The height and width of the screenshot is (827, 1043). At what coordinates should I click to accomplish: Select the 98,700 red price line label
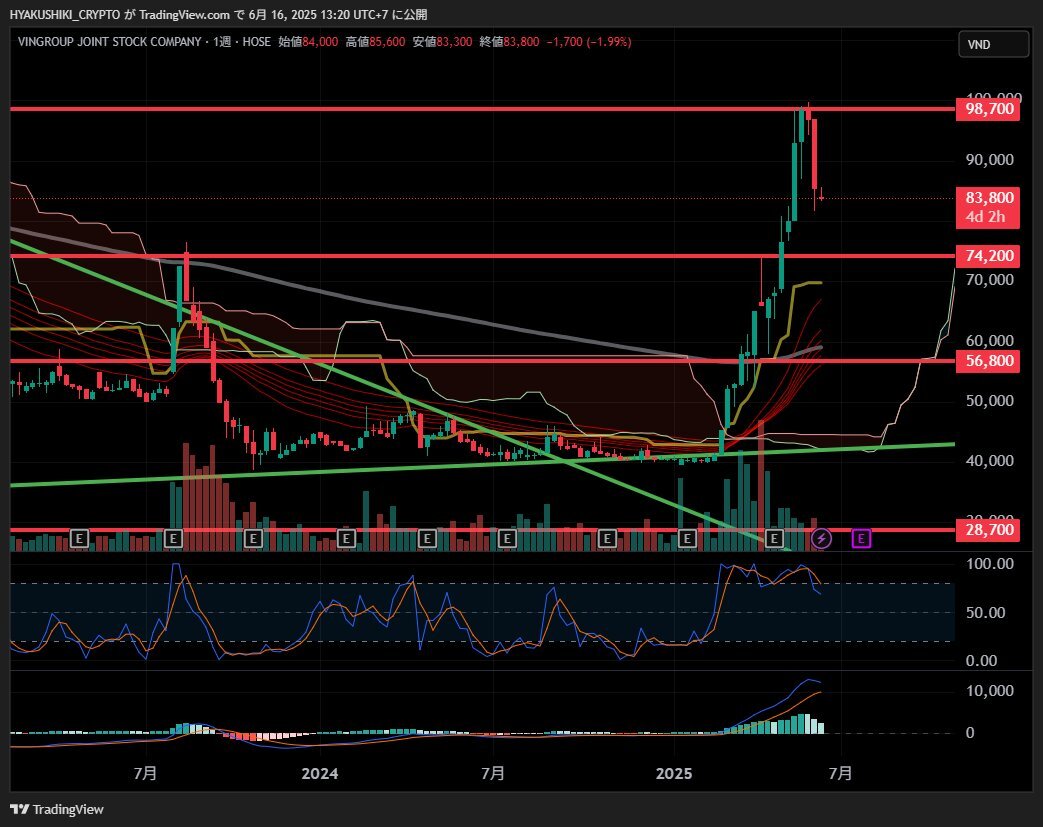tap(988, 109)
